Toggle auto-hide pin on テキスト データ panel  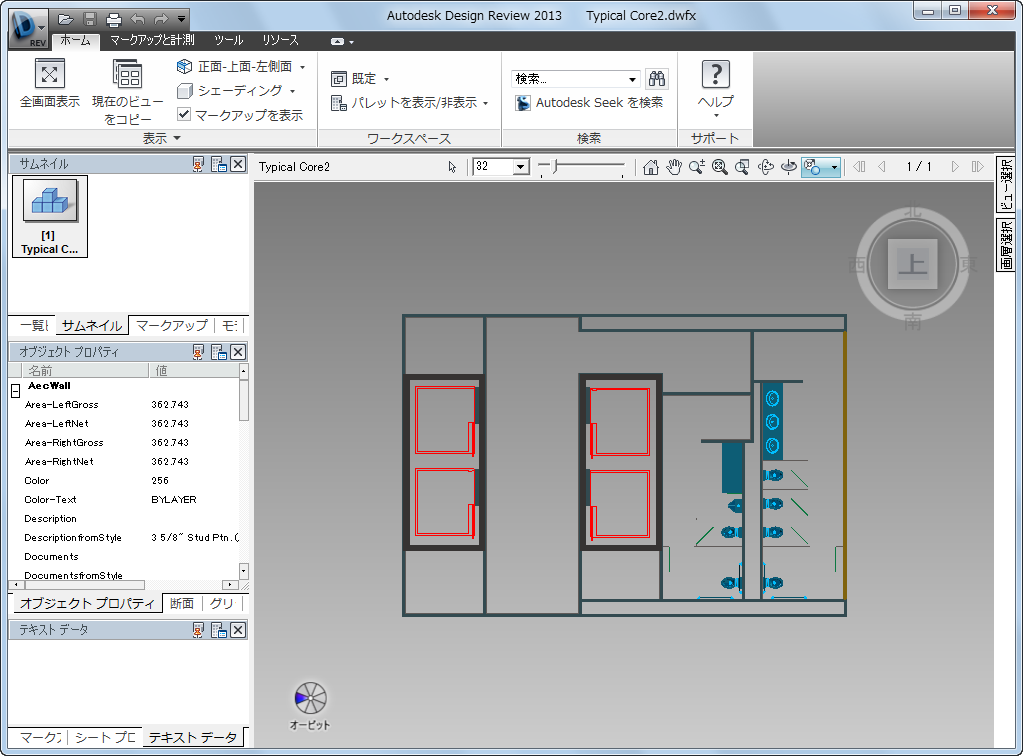tap(198, 630)
